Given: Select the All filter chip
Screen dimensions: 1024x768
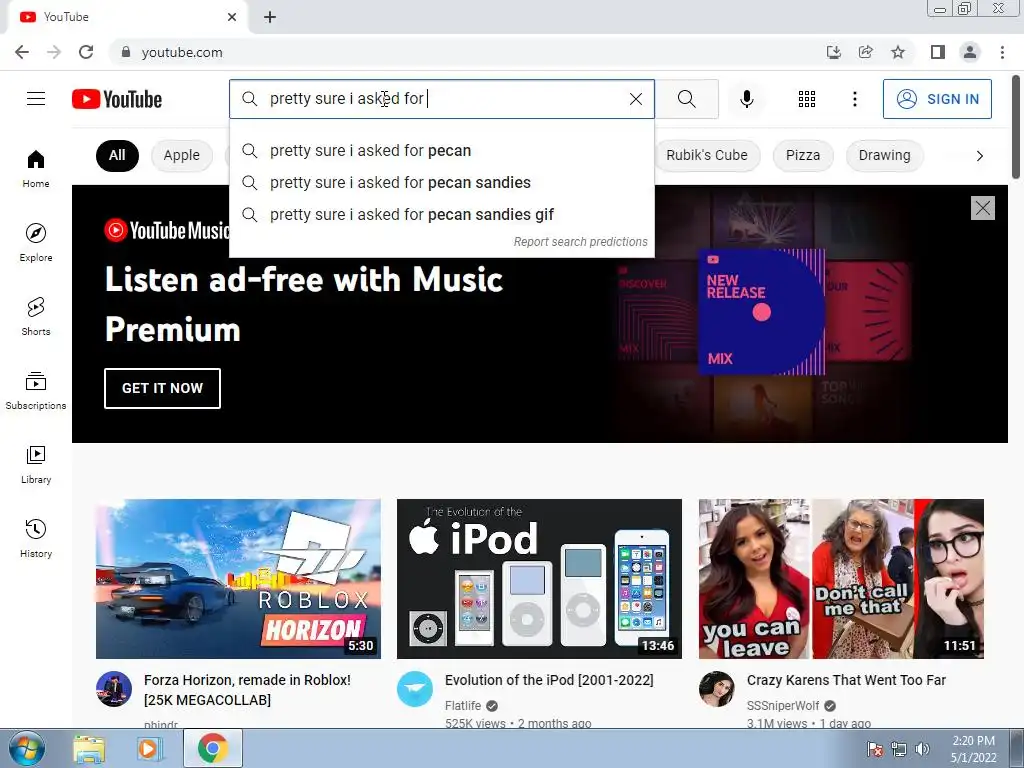Looking at the screenshot, I should [117, 155].
